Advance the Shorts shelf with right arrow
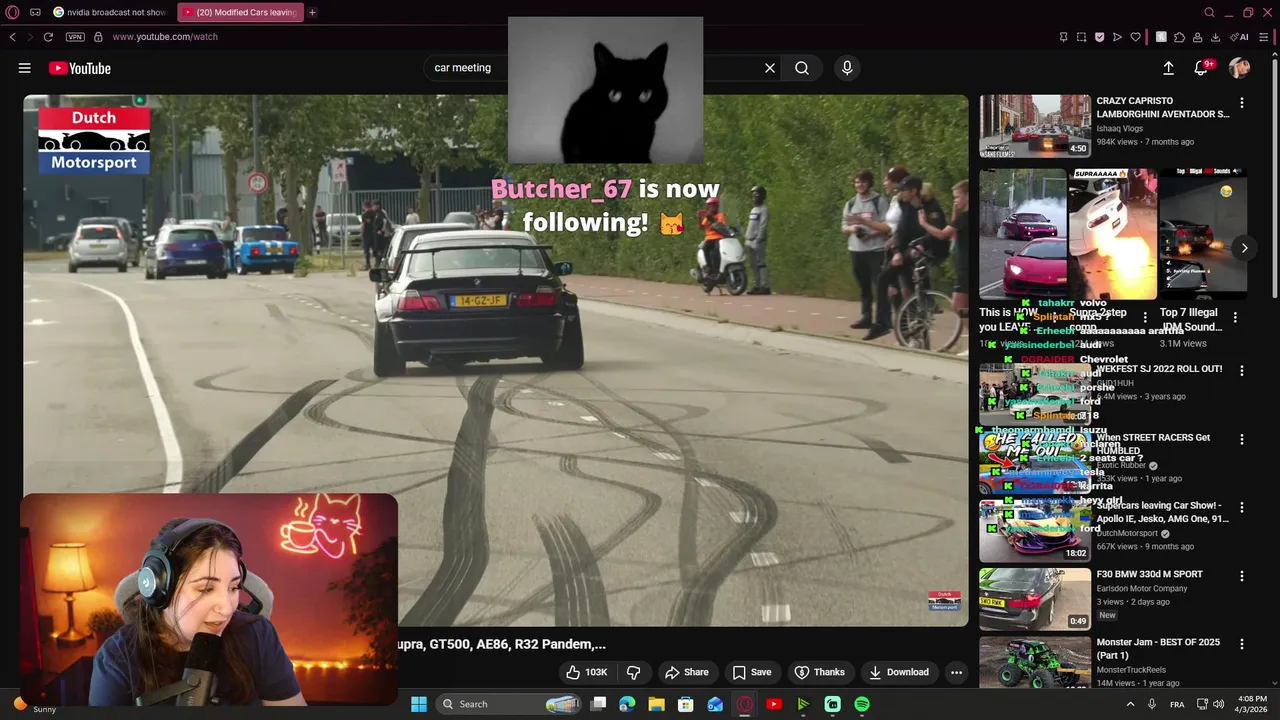 (x=1244, y=248)
